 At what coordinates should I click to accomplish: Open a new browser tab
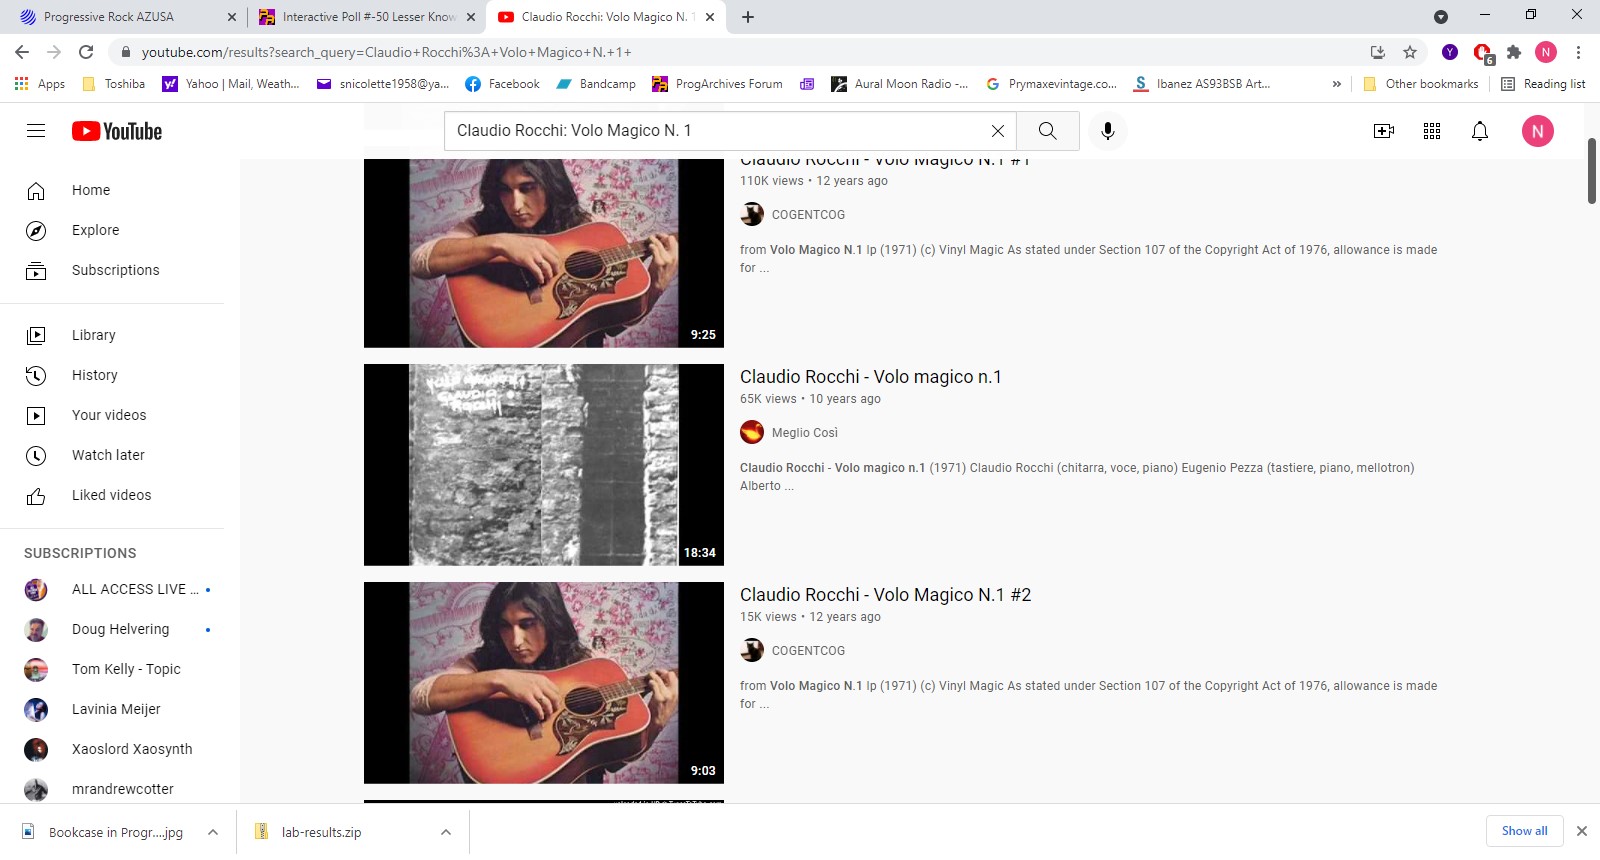pyautogui.click(x=748, y=17)
